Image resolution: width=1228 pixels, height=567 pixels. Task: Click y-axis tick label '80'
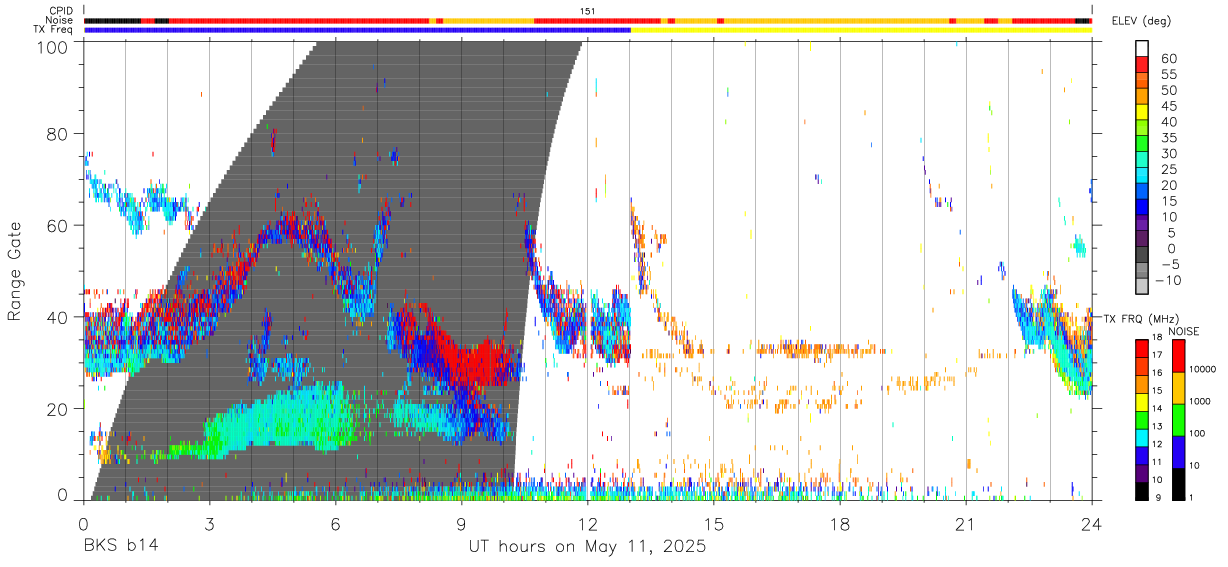[58, 133]
